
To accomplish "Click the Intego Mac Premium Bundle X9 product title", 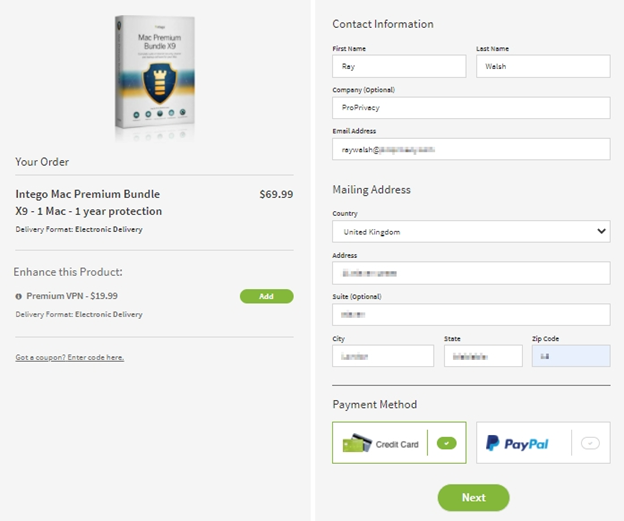I will [x=89, y=203].
